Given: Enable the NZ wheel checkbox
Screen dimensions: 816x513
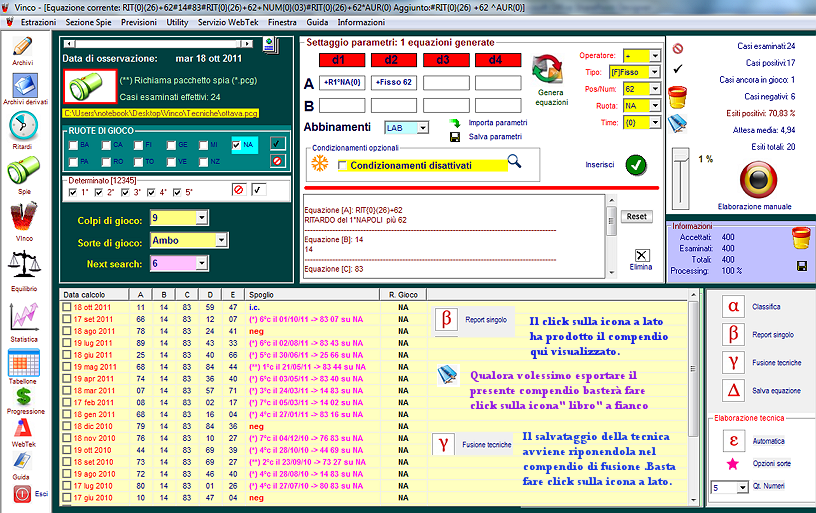Looking at the screenshot, I should pos(203,162).
